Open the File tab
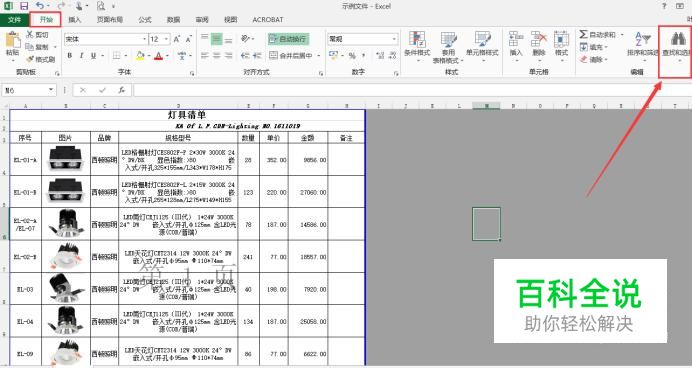 coord(15,20)
